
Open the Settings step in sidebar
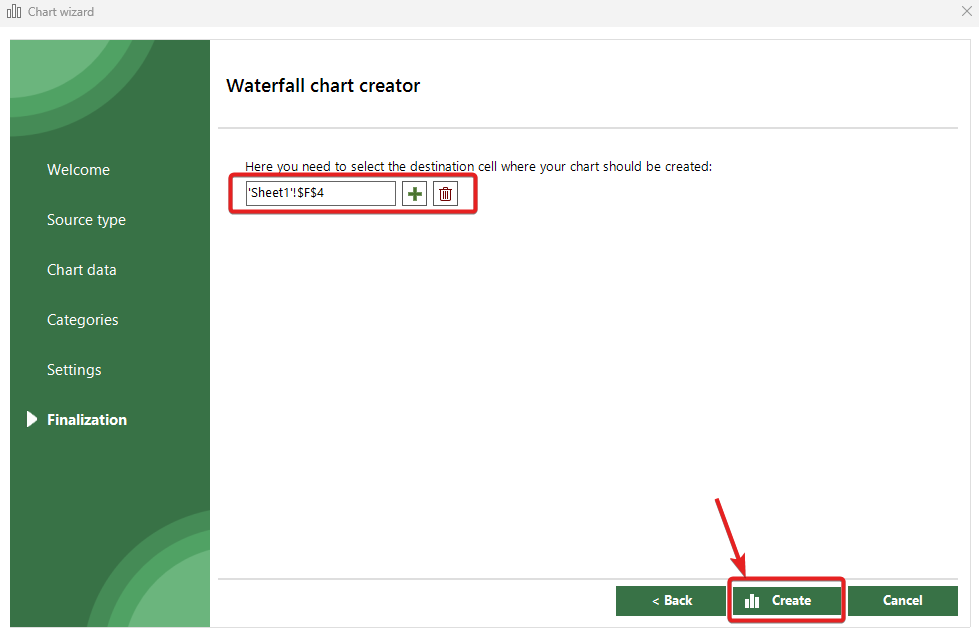(x=74, y=370)
